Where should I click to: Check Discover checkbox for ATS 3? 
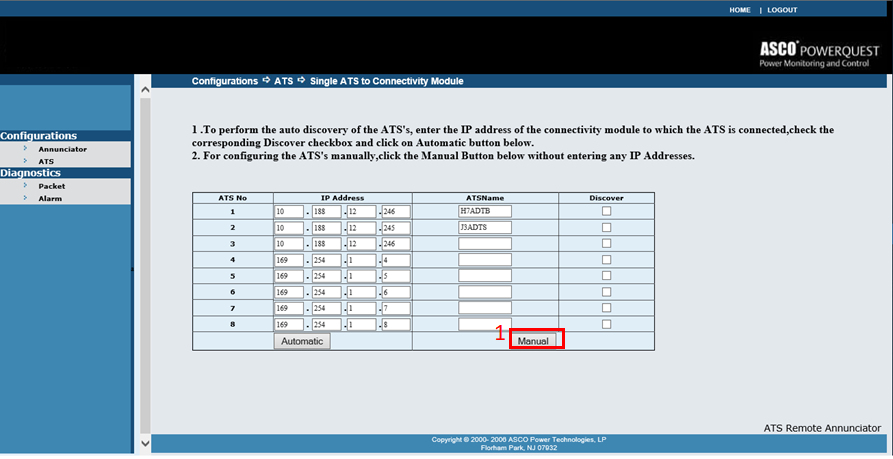pos(607,243)
